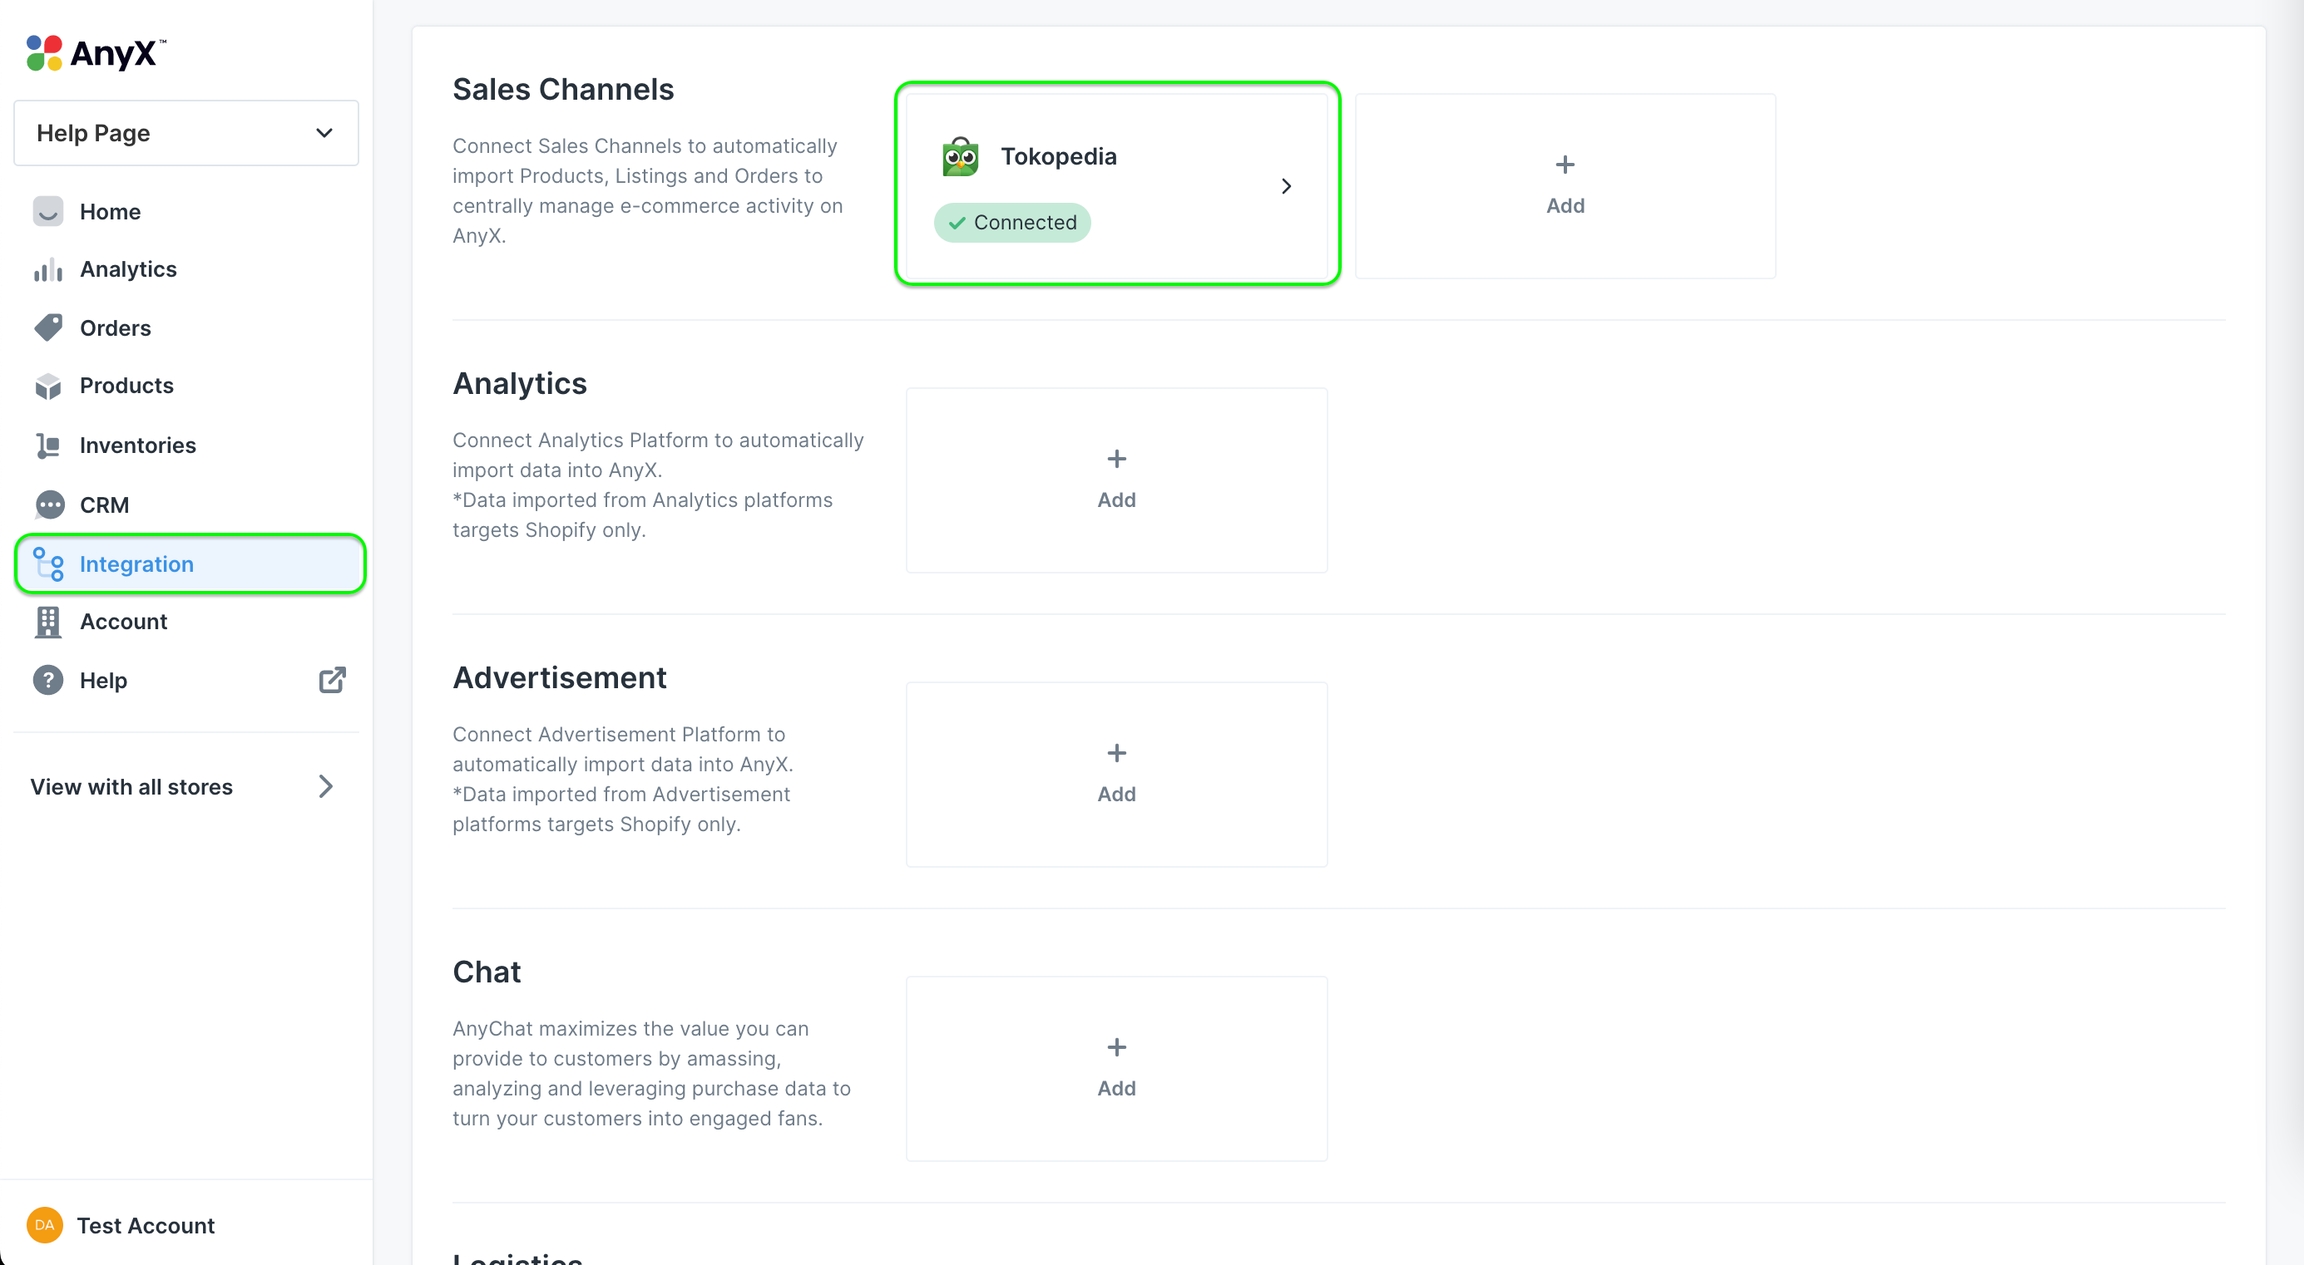This screenshot has width=2304, height=1265.
Task: Click the Tokopedia card right chevron
Action: coord(1286,186)
